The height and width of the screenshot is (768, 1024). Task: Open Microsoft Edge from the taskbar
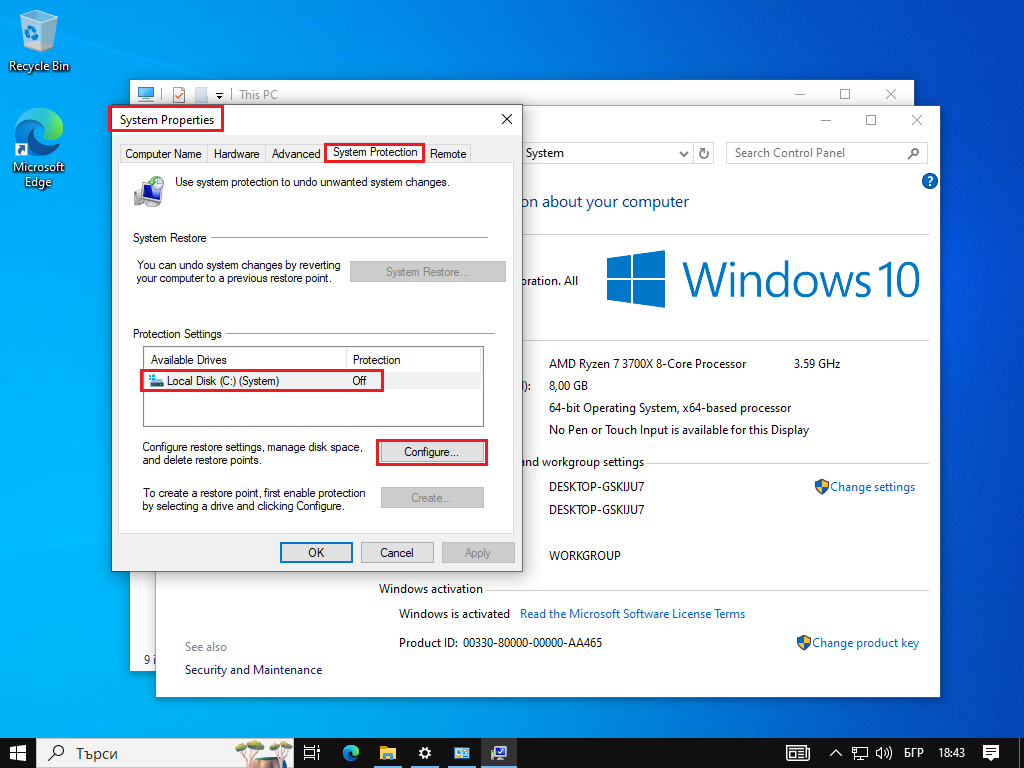tap(351, 753)
